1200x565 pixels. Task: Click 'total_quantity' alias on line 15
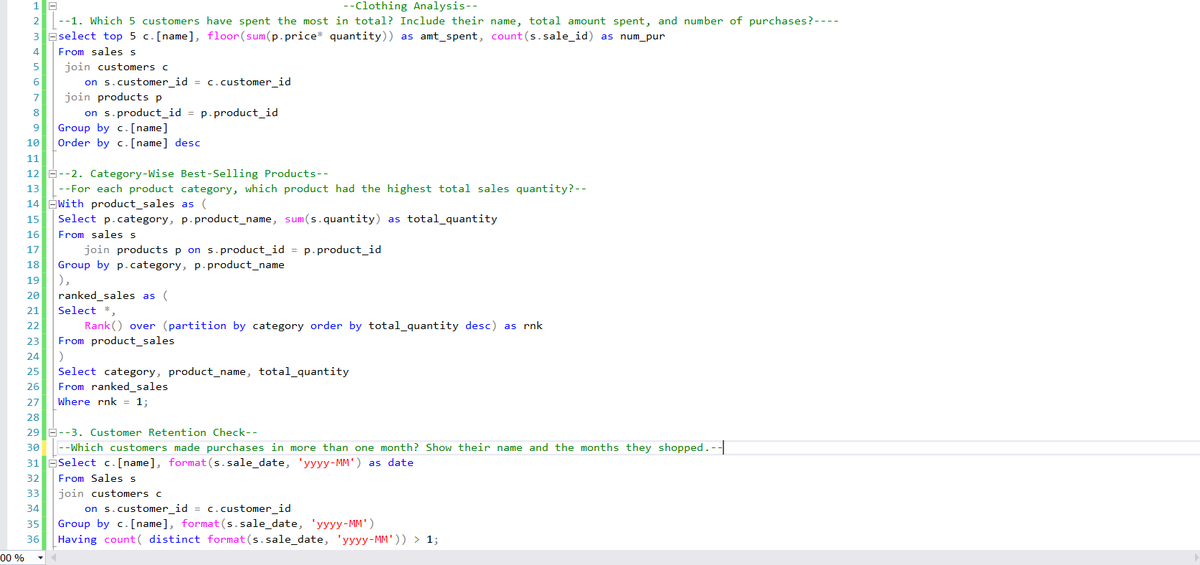452,219
